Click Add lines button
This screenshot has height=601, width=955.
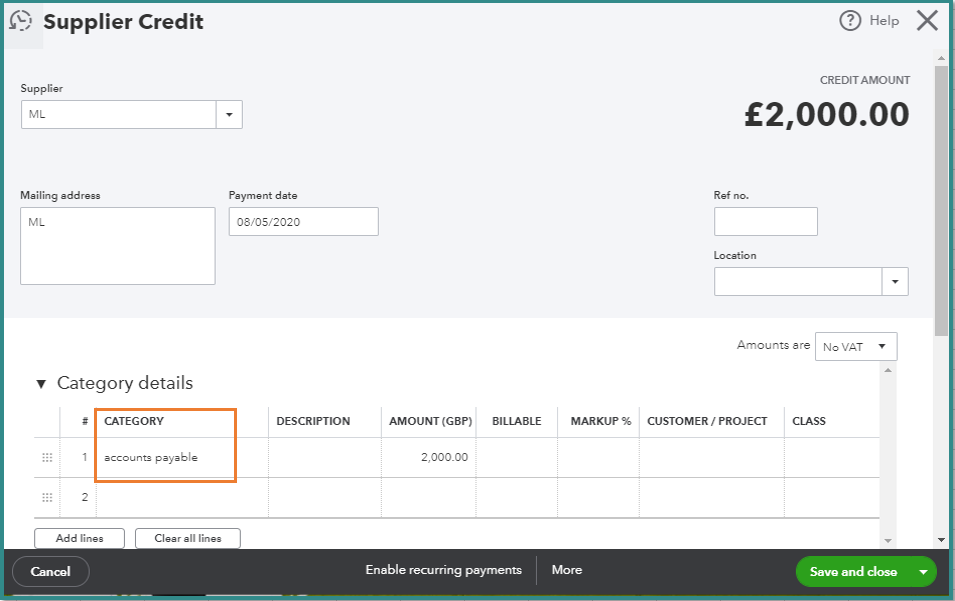coord(79,538)
